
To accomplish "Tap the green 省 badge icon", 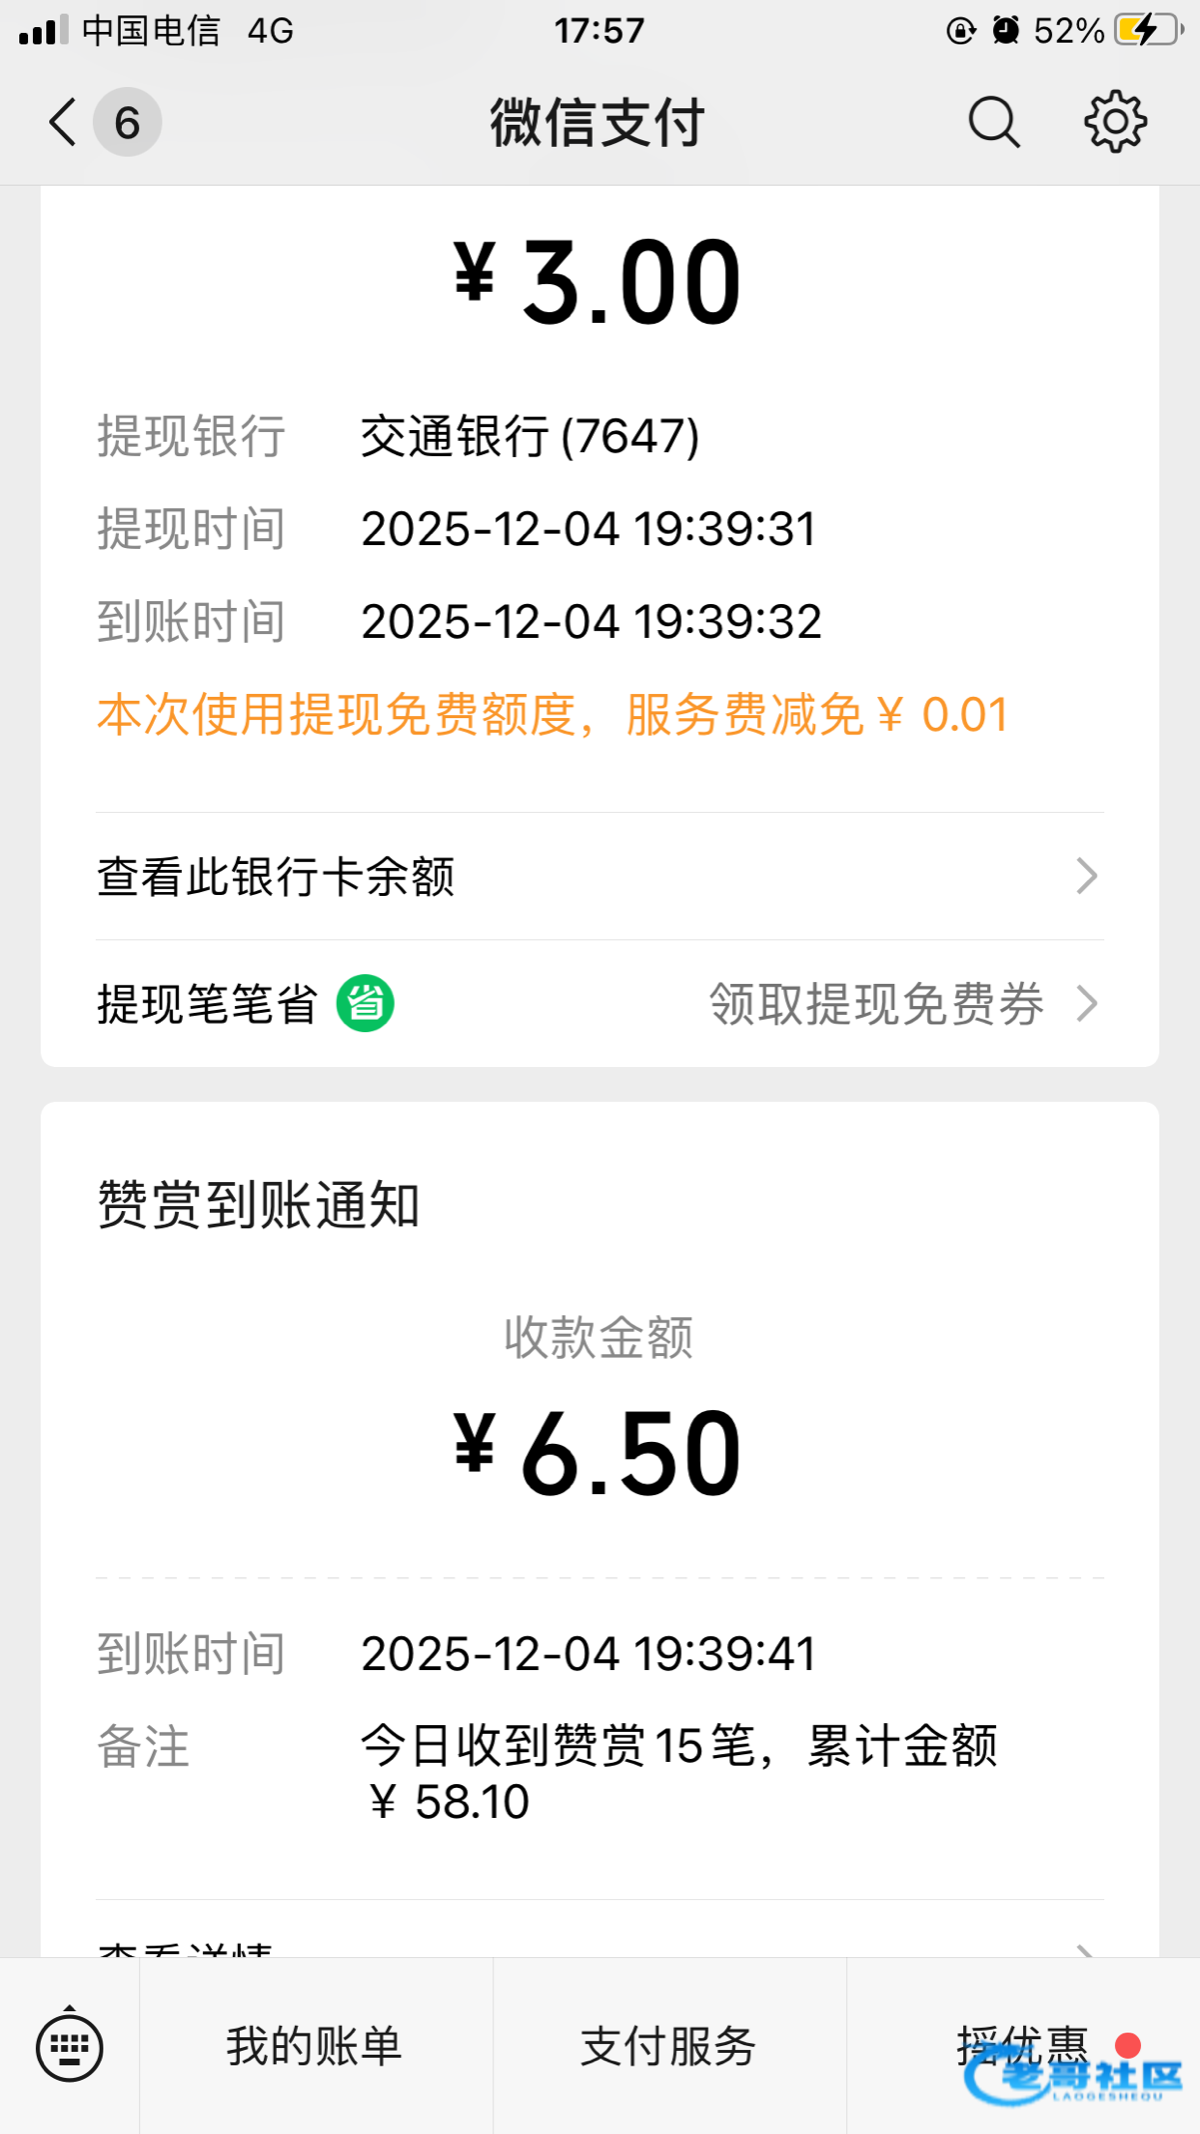I will [365, 1003].
